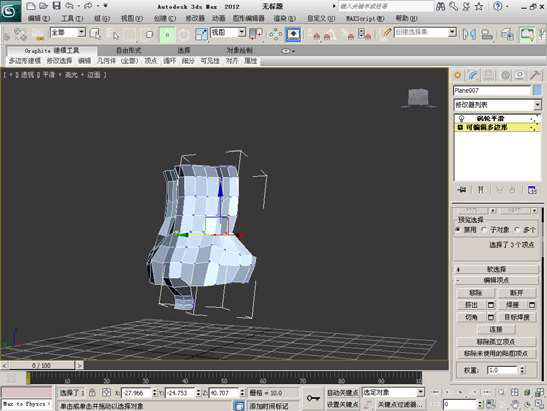Click the pink MAXScript listener box
Image resolution: width=547 pixels, height=411 pixels.
click(x=27, y=392)
